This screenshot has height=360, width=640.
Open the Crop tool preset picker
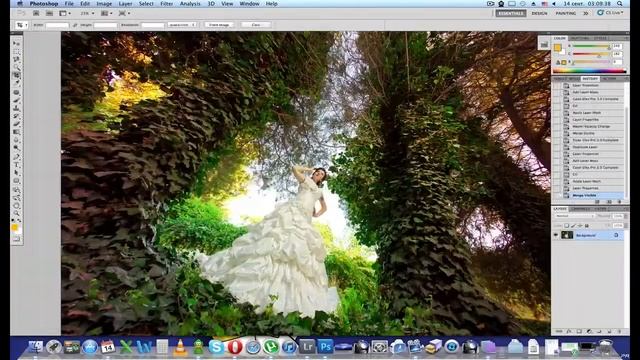[22, 25]
